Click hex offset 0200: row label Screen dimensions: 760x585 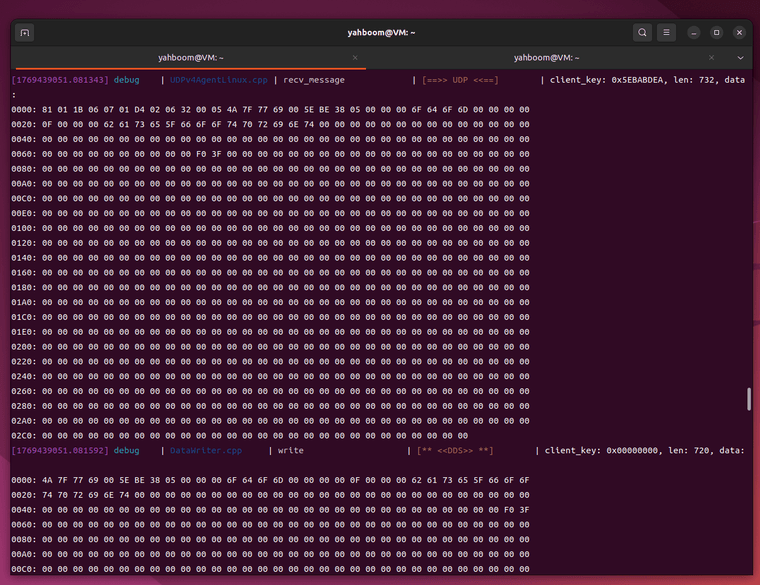coord(24,347)
